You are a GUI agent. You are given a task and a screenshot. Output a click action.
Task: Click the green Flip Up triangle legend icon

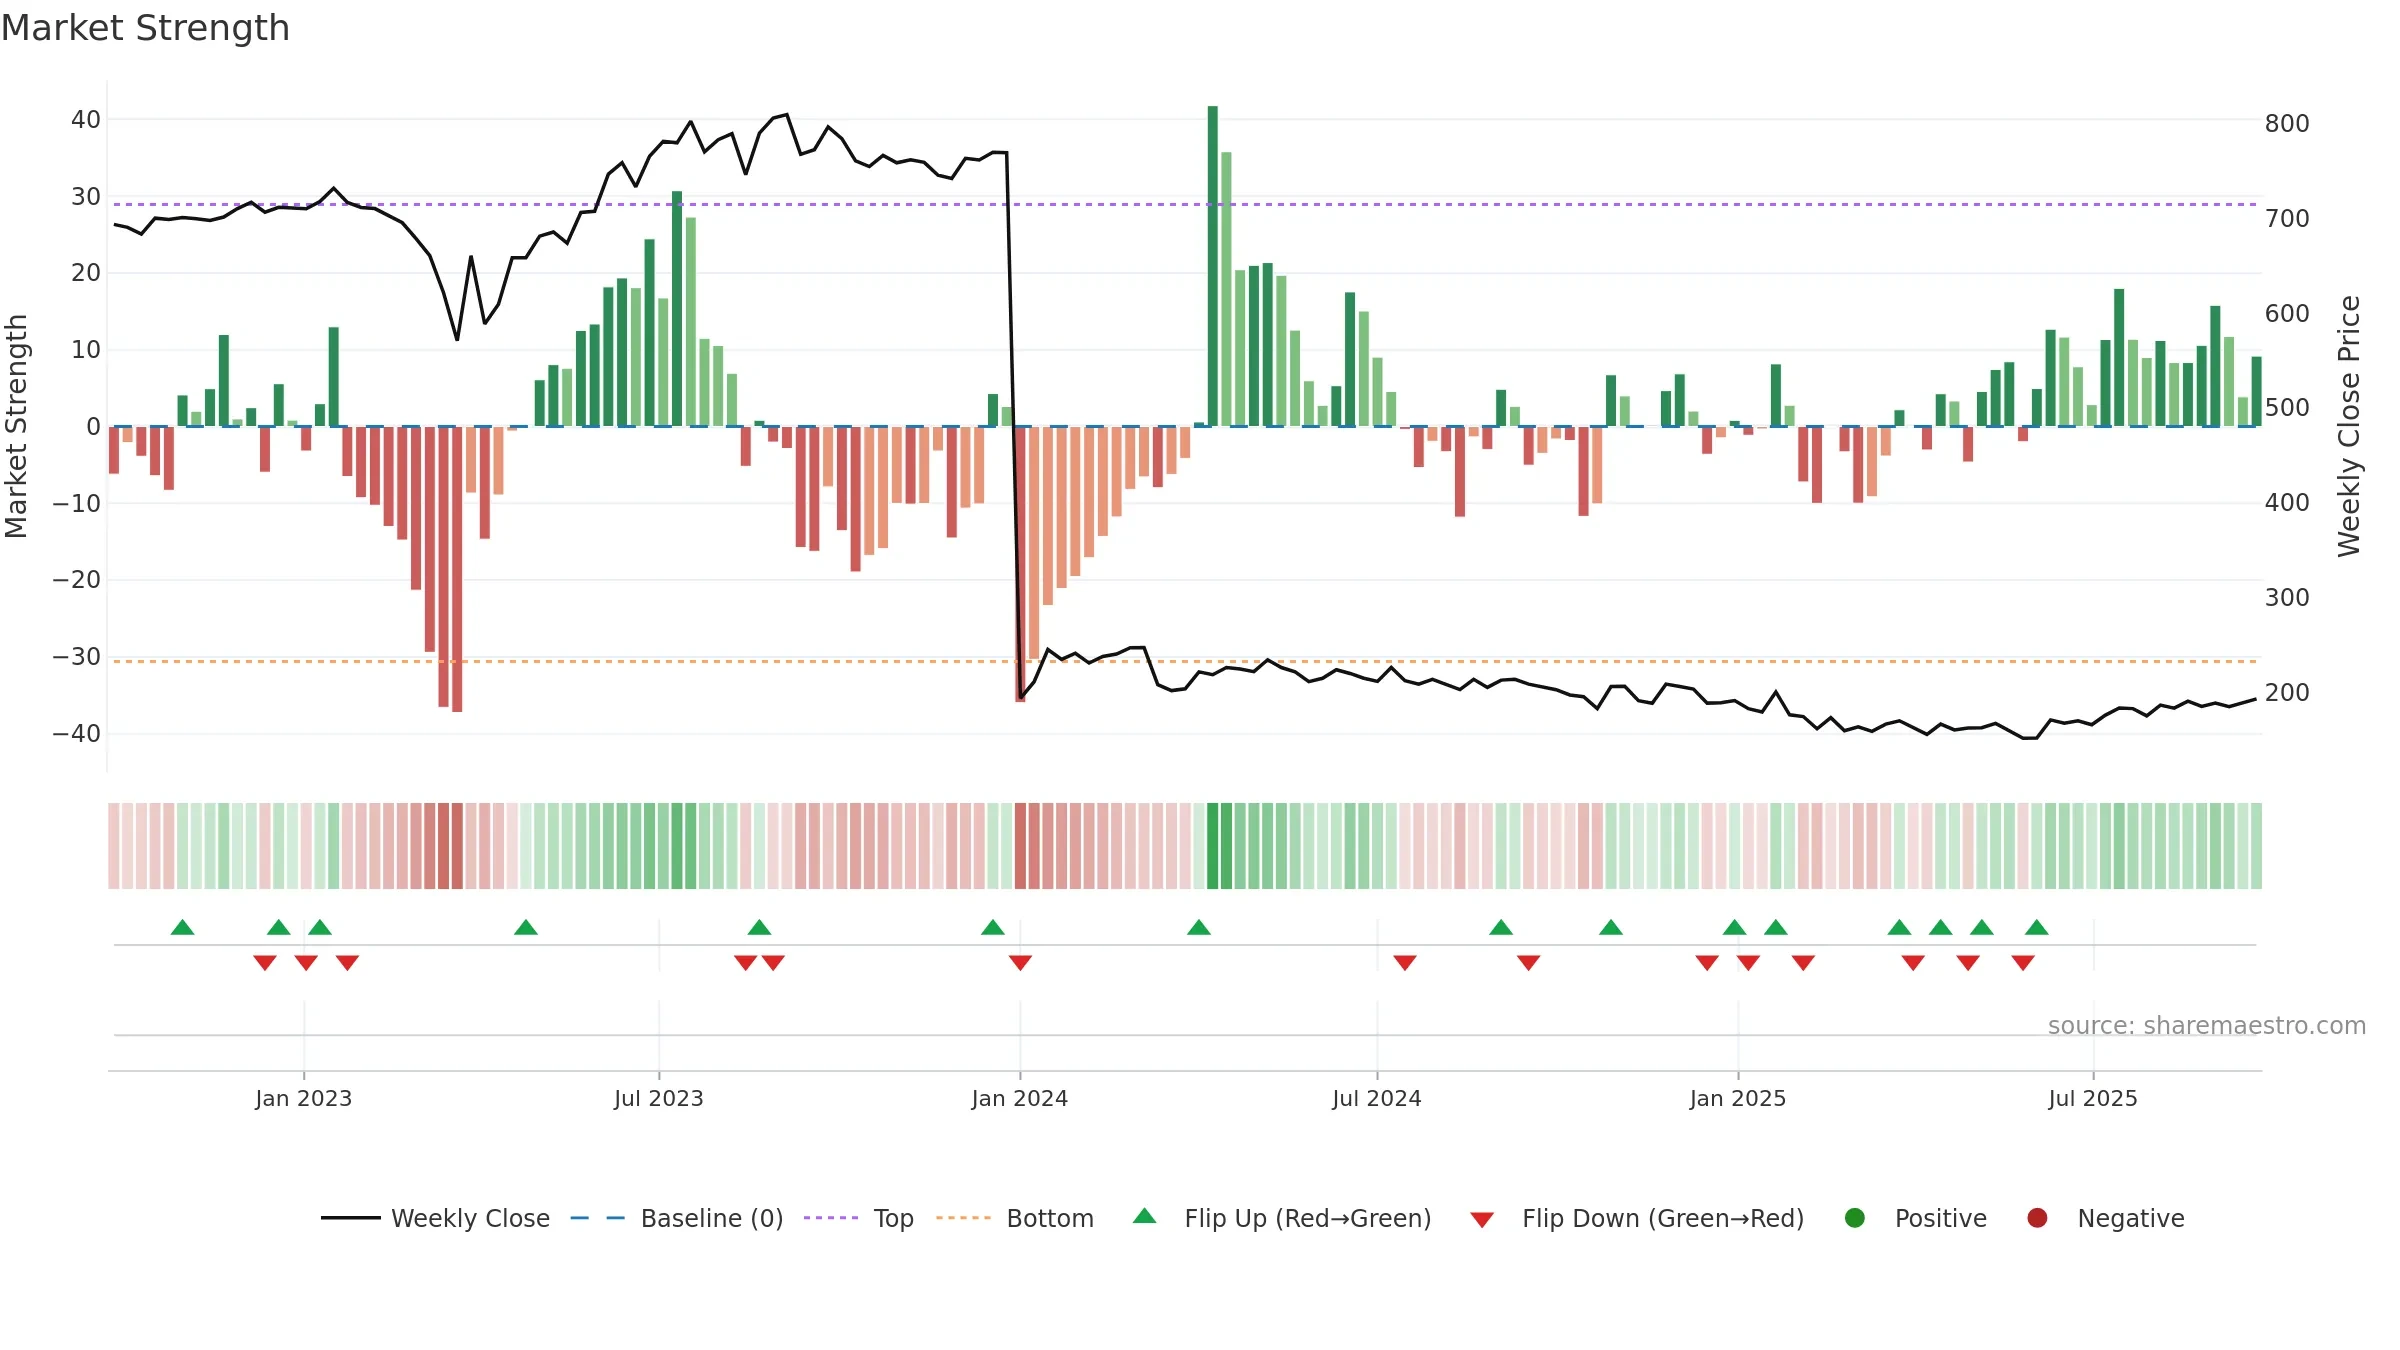point(1145,1216)
